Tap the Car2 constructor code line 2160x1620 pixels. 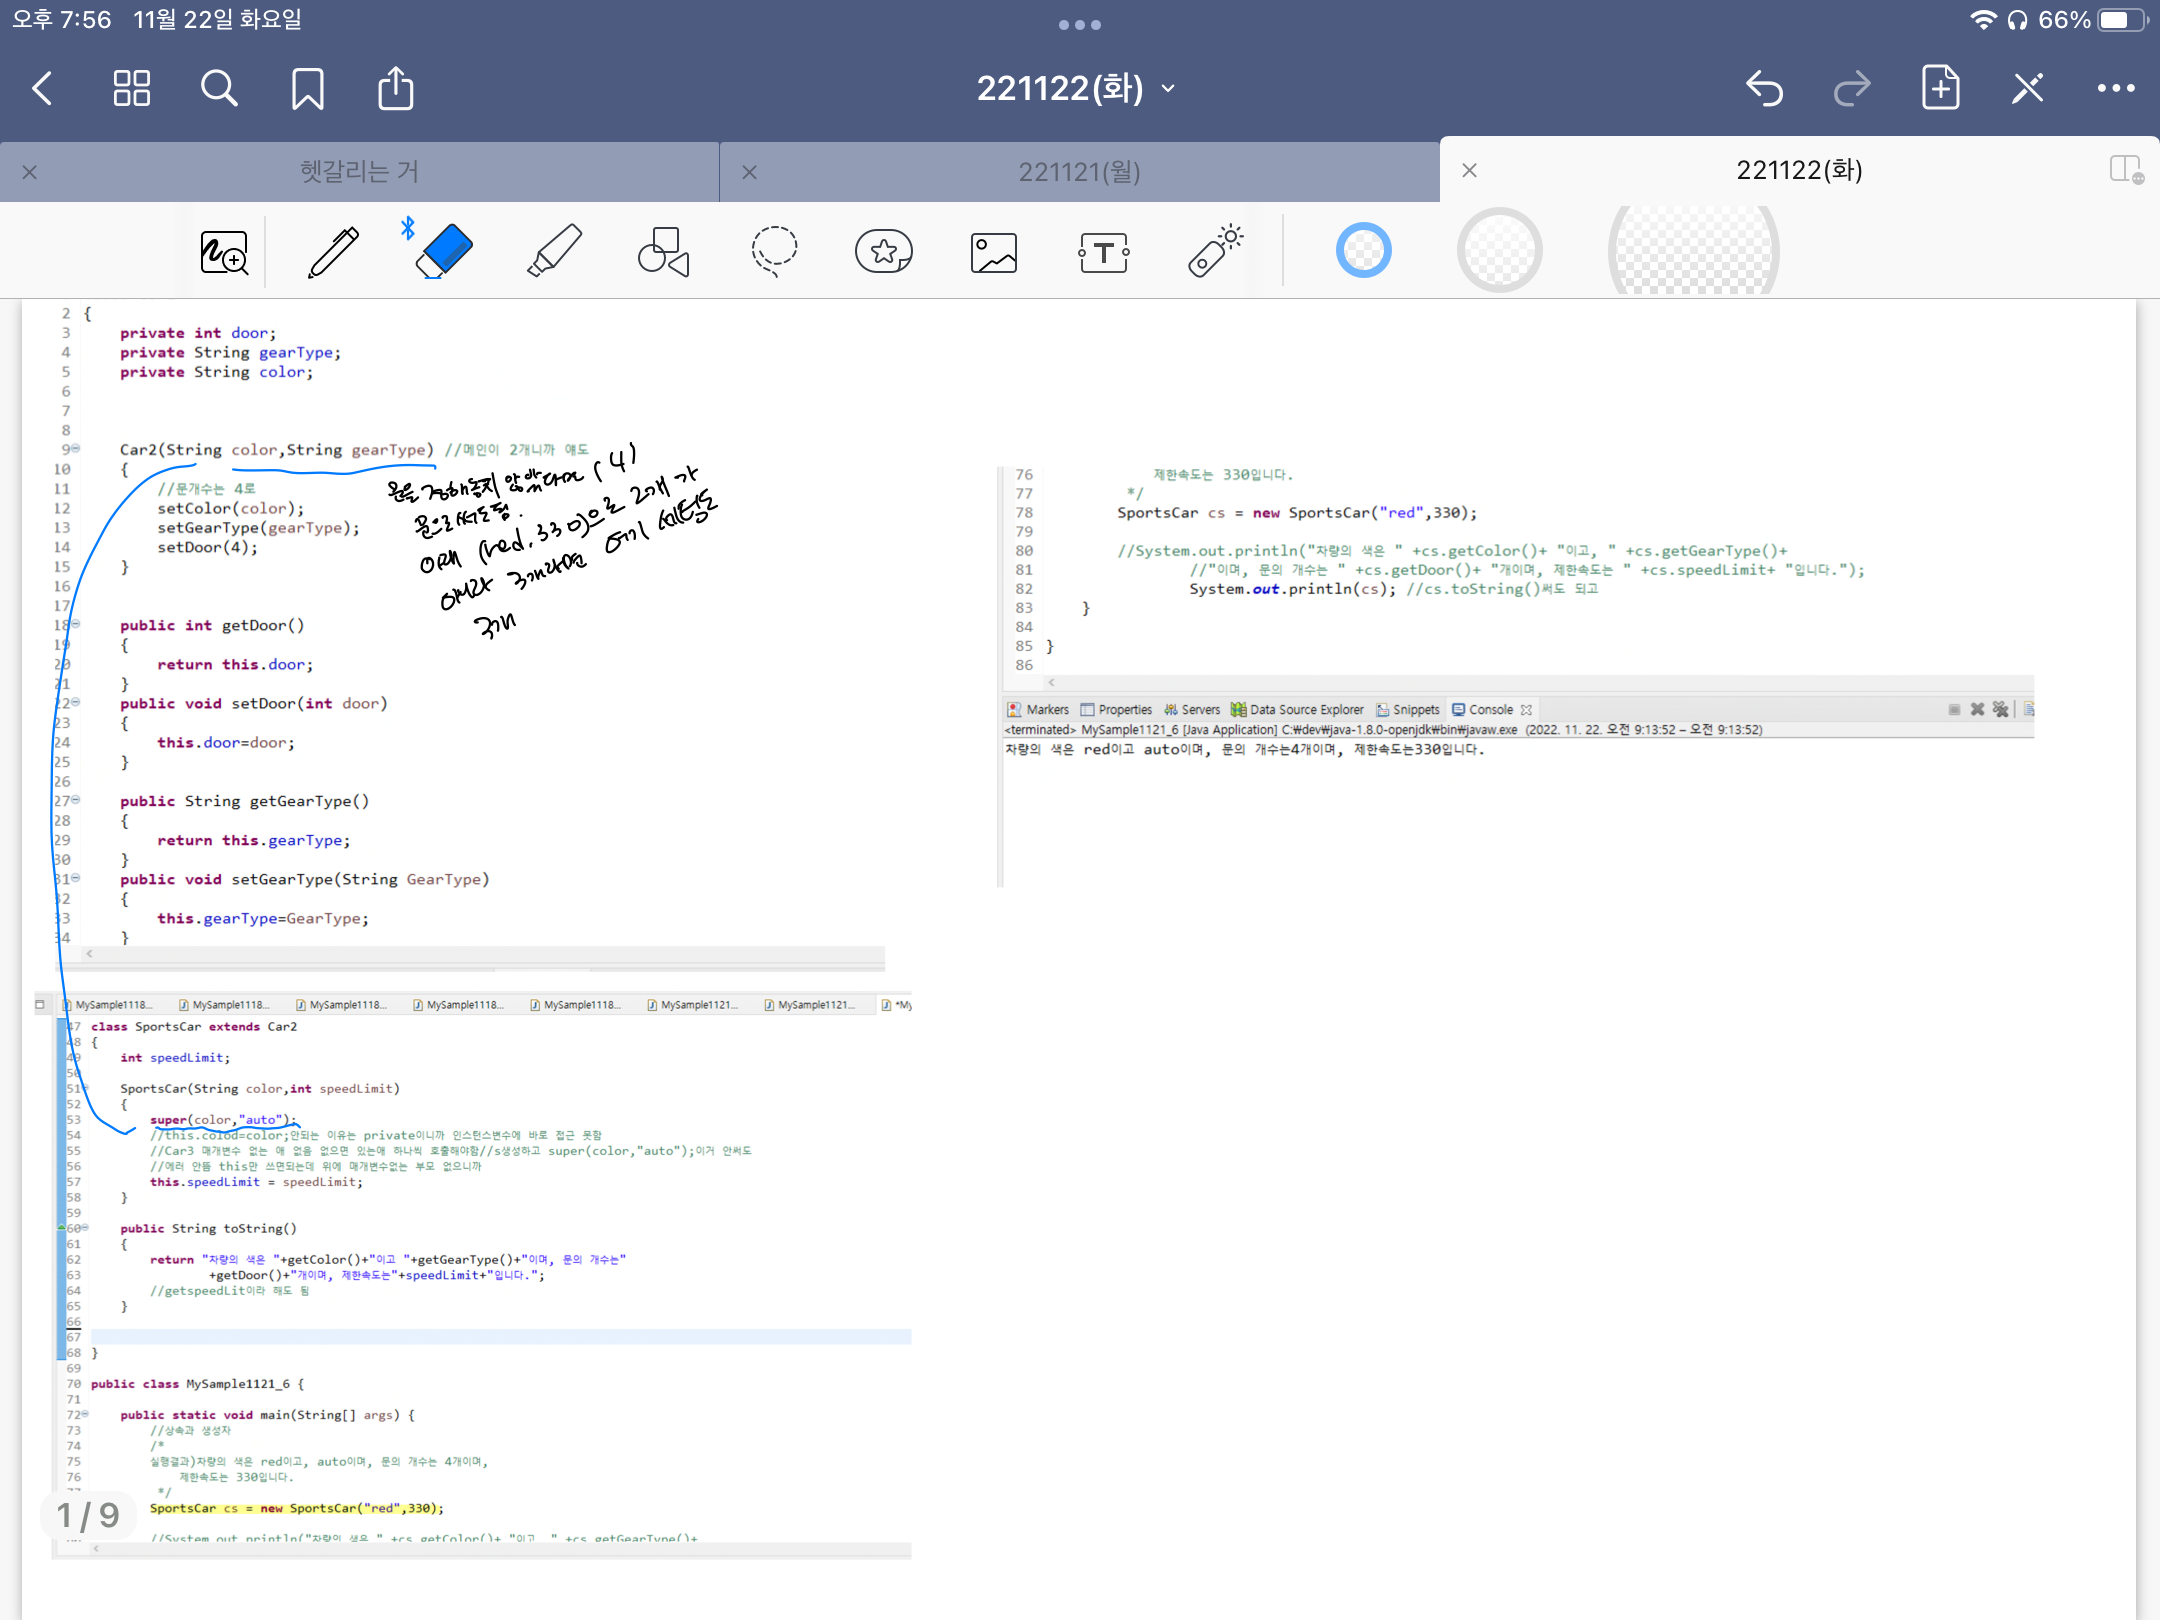point(277,449)
